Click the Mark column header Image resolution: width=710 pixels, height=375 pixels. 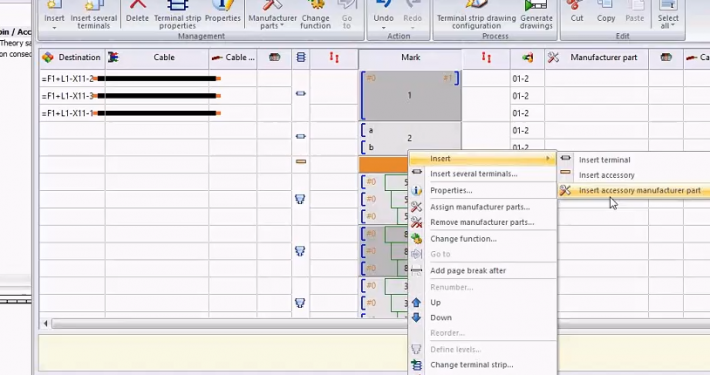click(x=410, y=58)
